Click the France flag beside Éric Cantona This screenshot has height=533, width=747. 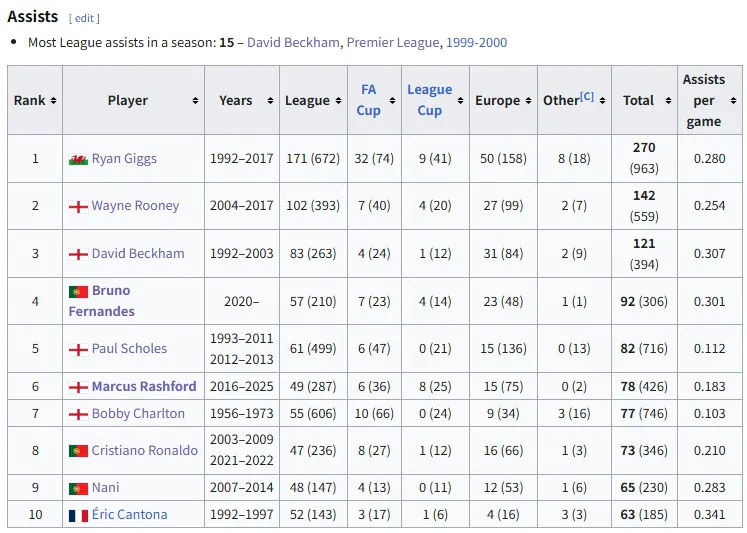coord(78,515)
